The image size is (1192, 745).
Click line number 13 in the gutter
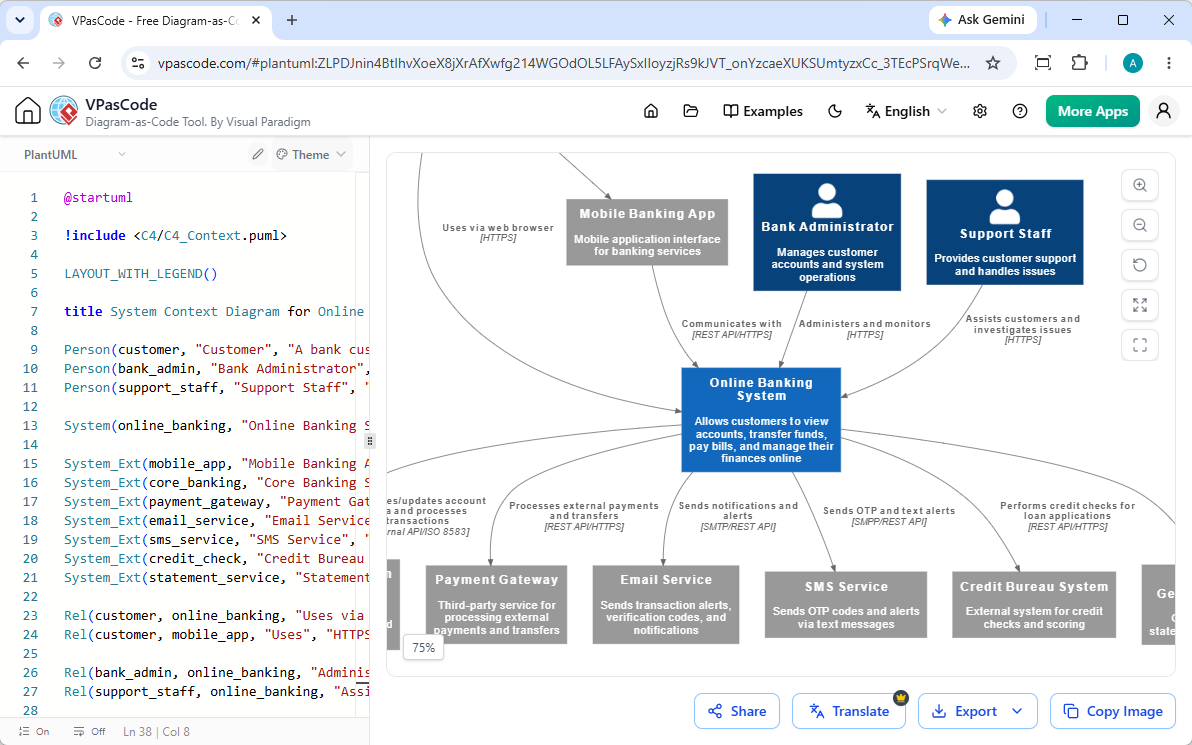[30, 426]
